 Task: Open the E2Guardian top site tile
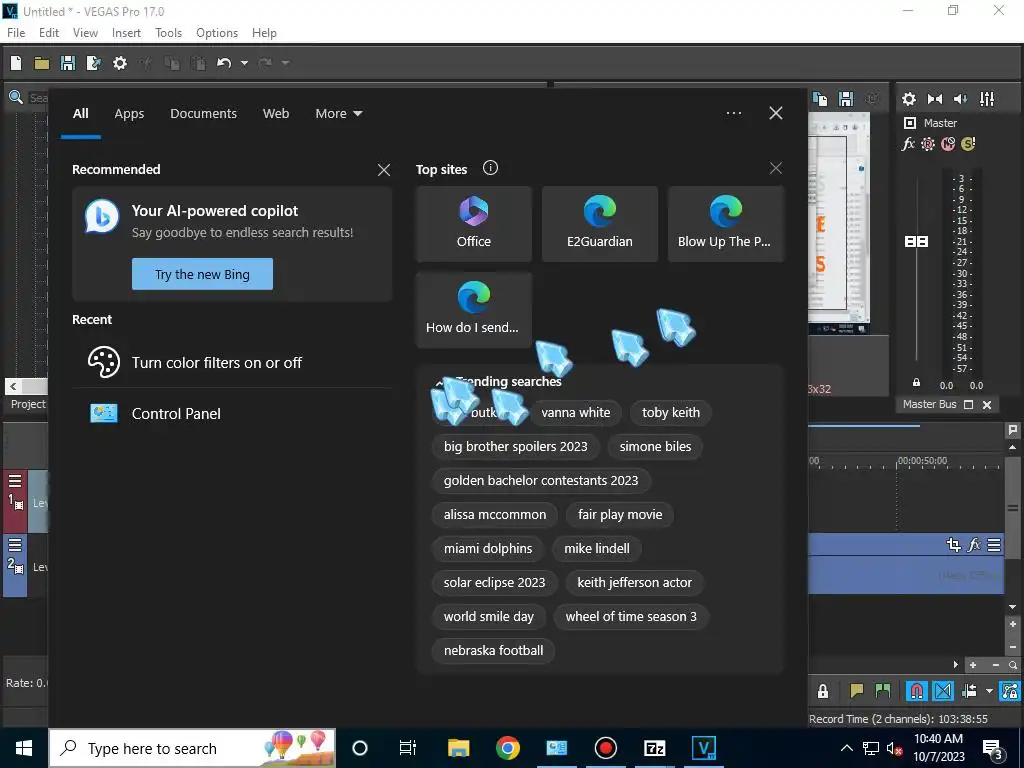(x=600, y=224)
